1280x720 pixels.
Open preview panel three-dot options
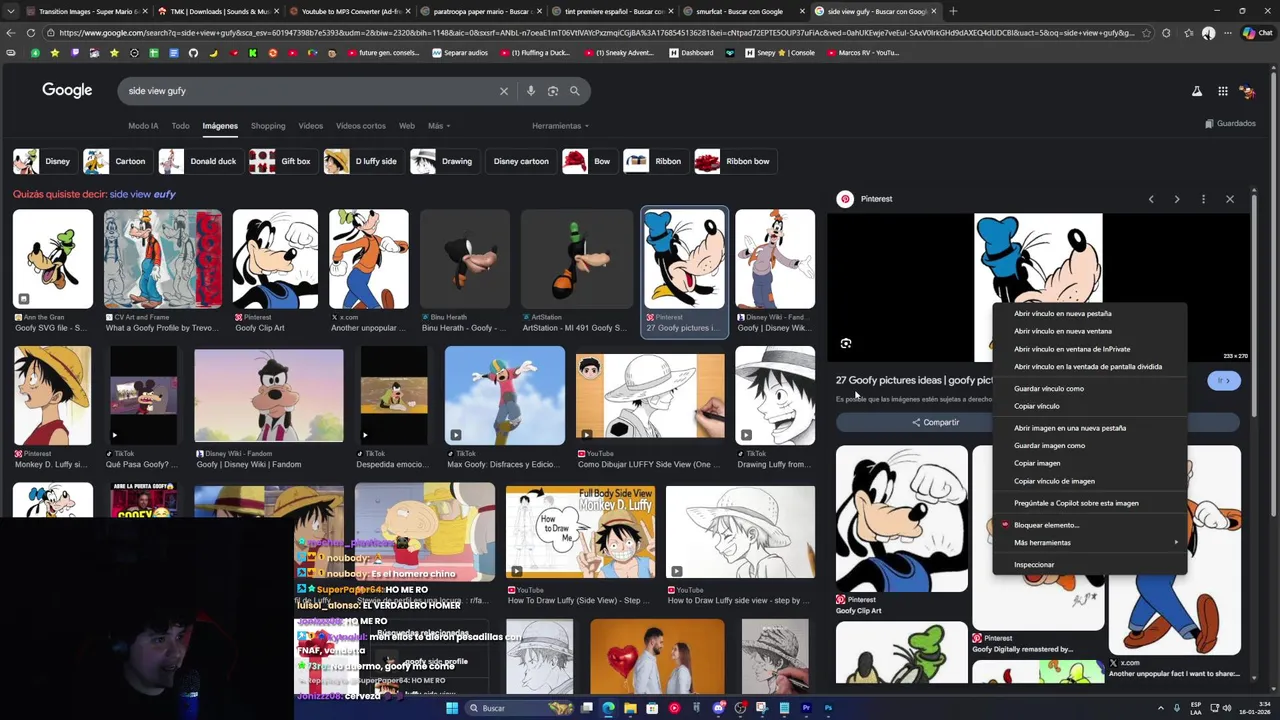click(1203, 199)
